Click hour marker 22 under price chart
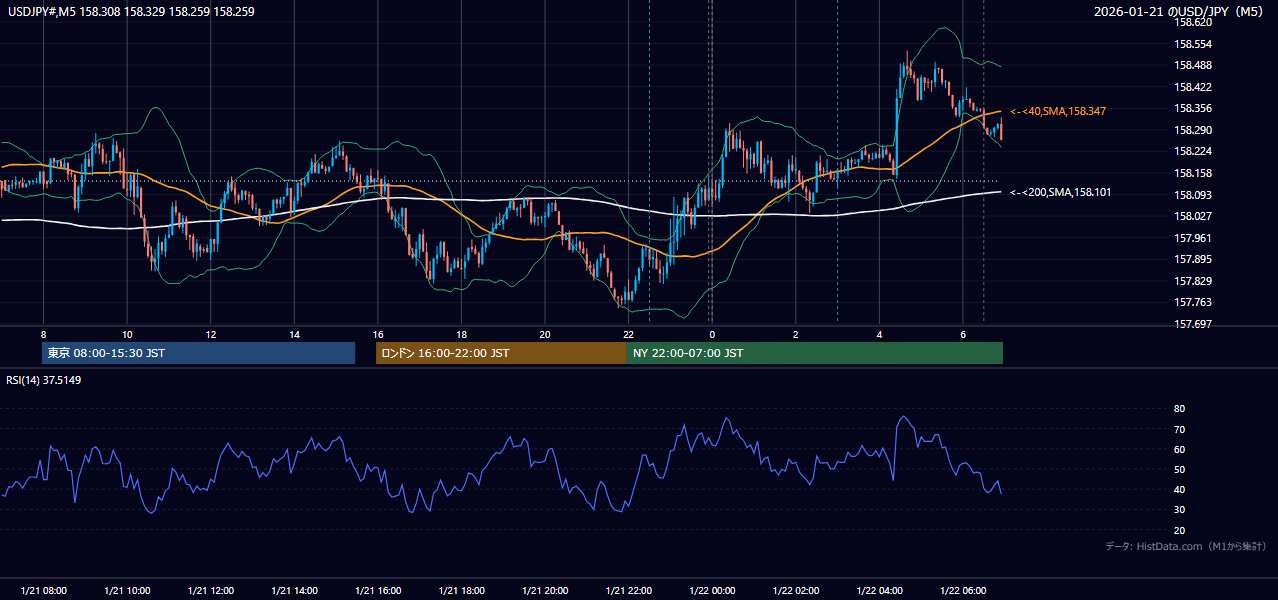This screenshot has width=1278, height=600. click(x=628, y=334)
